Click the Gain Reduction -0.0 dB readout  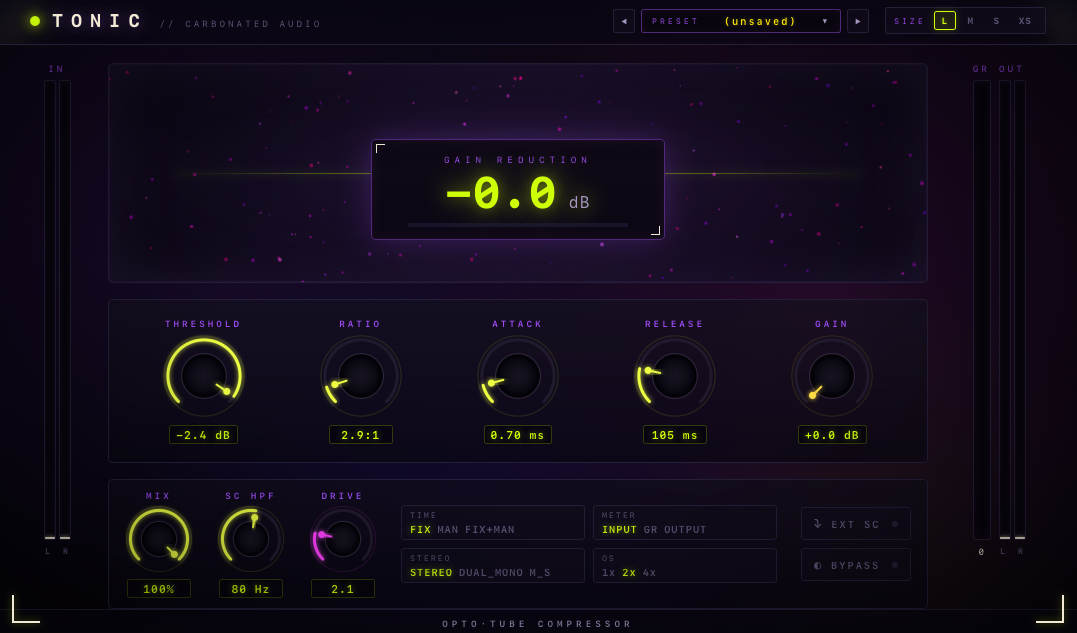coord(518,189)
